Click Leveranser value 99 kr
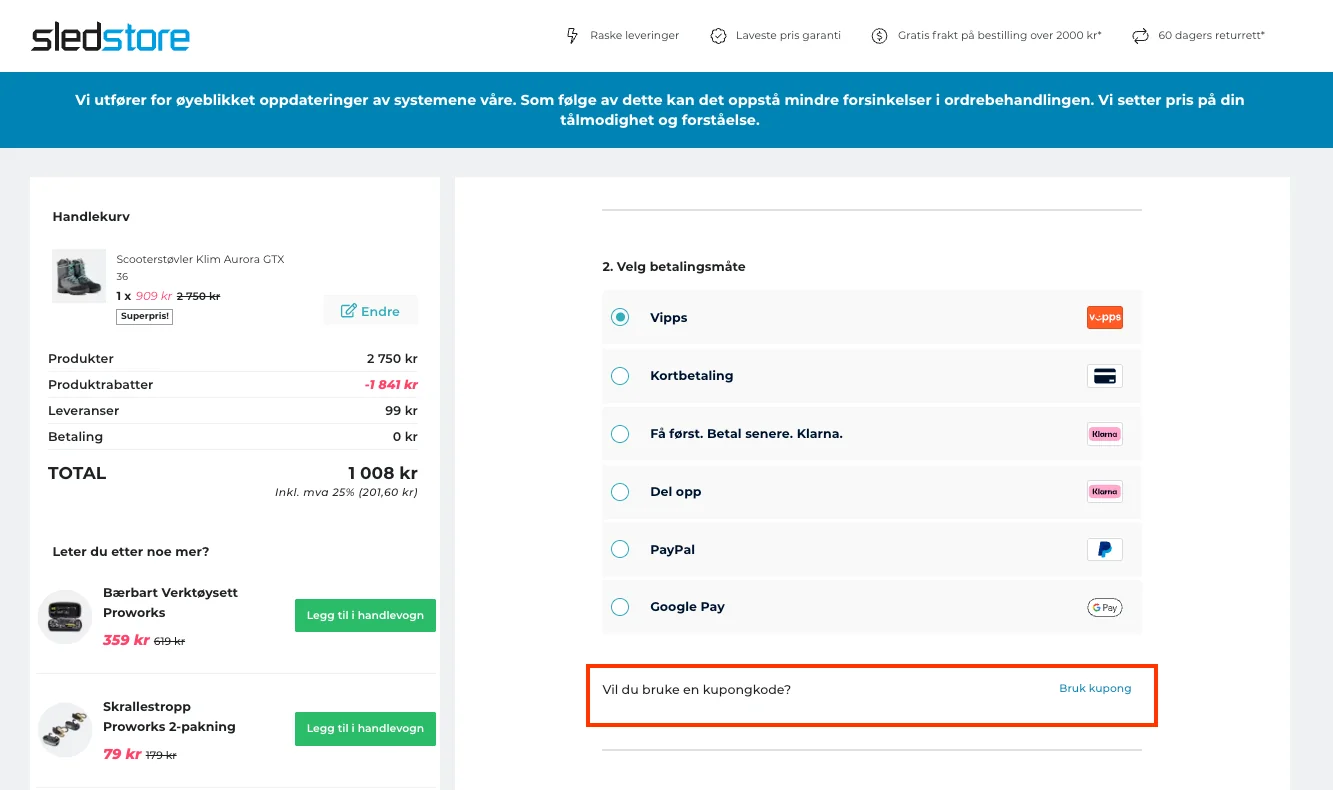 pyautogui.click(x=401, y=411)
